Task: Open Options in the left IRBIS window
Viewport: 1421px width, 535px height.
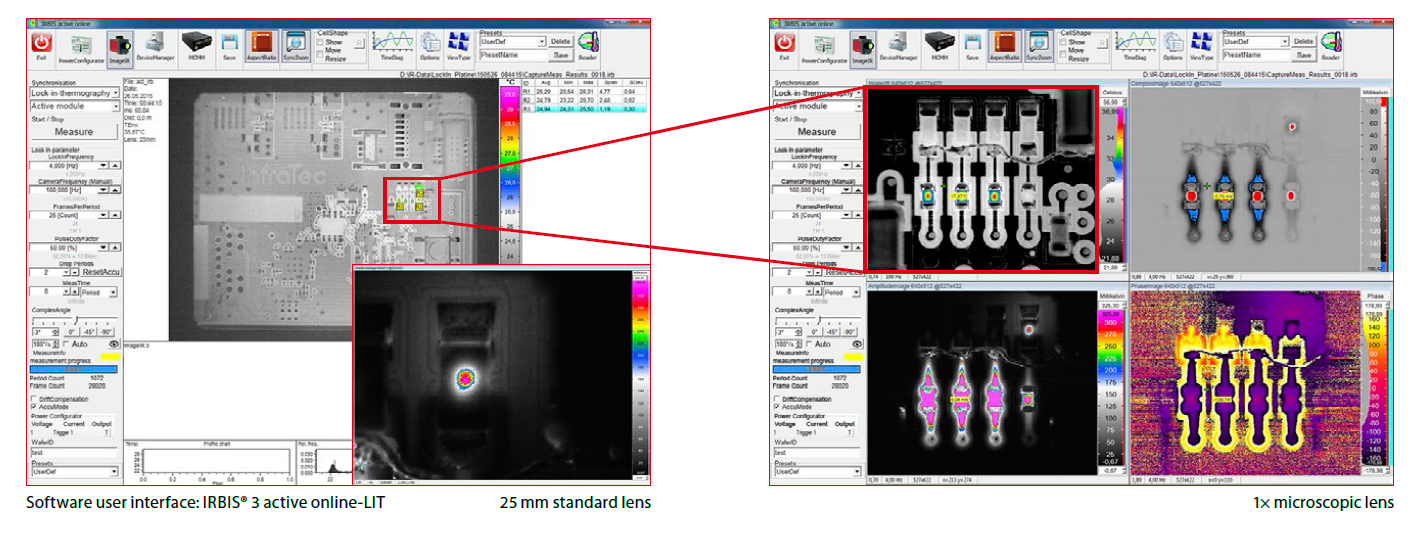Action: click(431, 46)
